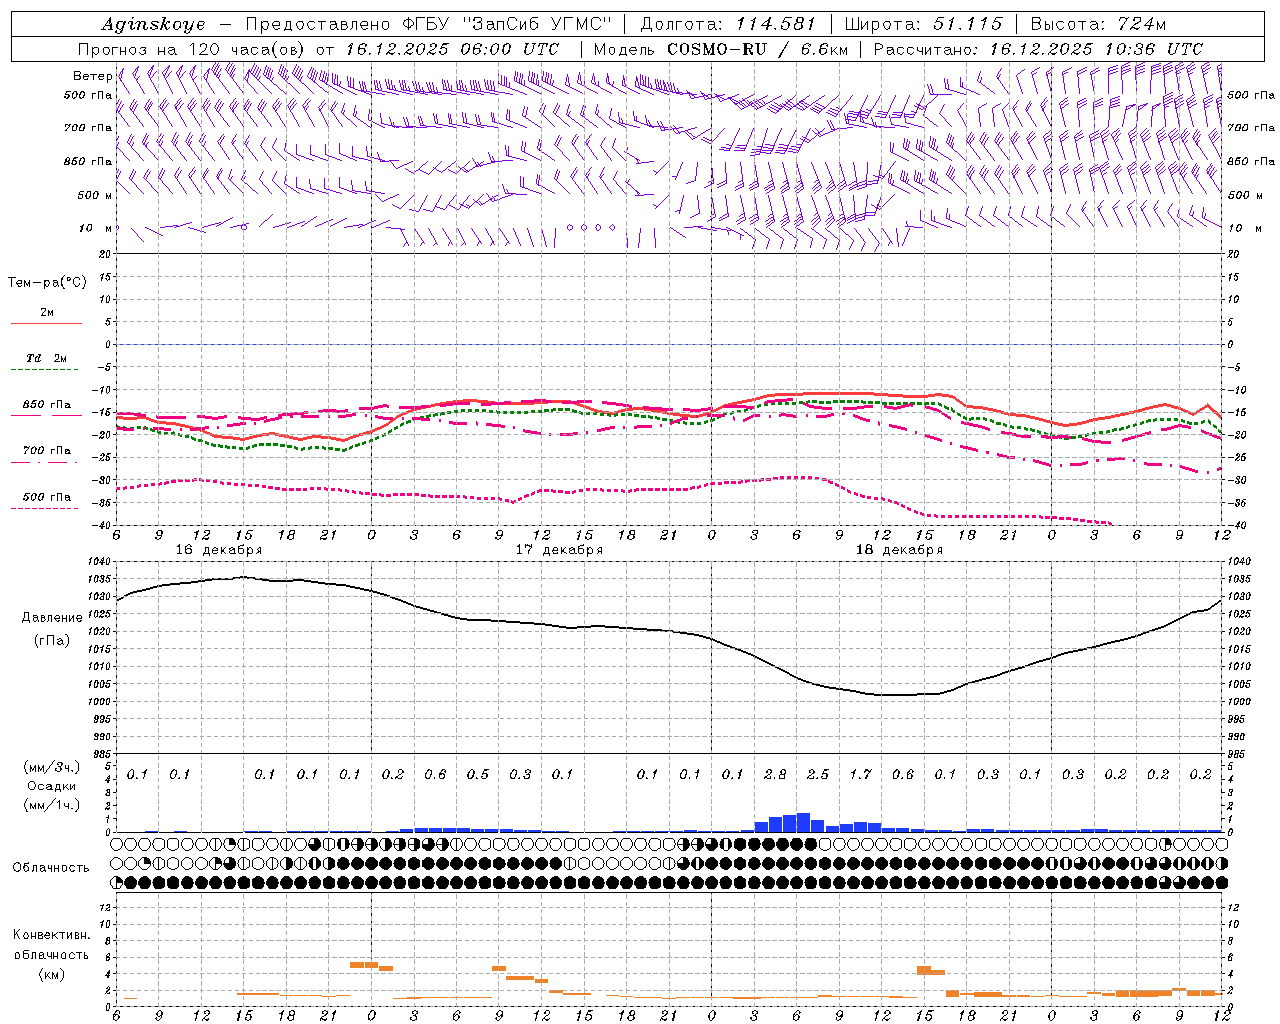Click the 0.5 precipitation value
The height and width of the screenshot is (1024, 1280).
pos(478,775)
